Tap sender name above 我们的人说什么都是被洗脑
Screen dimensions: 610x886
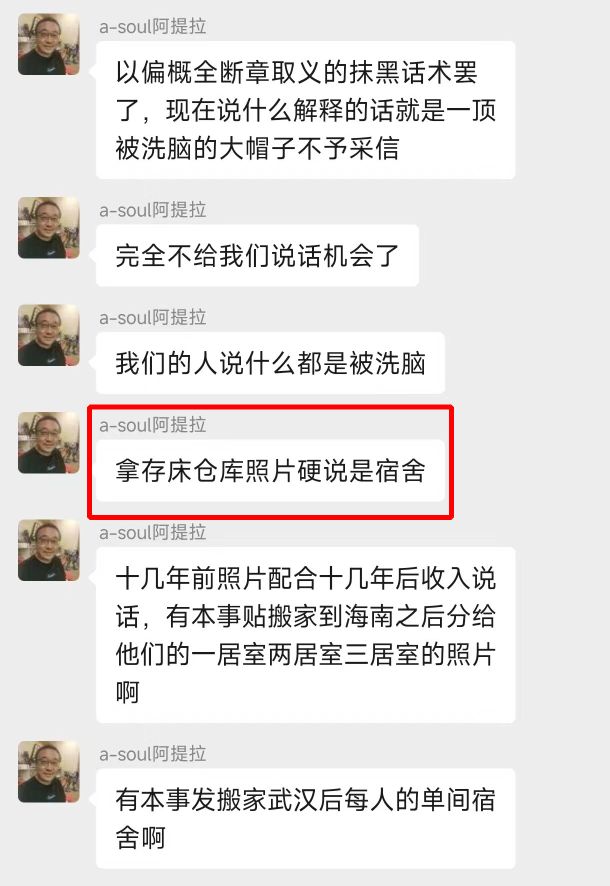pos(152,318)
